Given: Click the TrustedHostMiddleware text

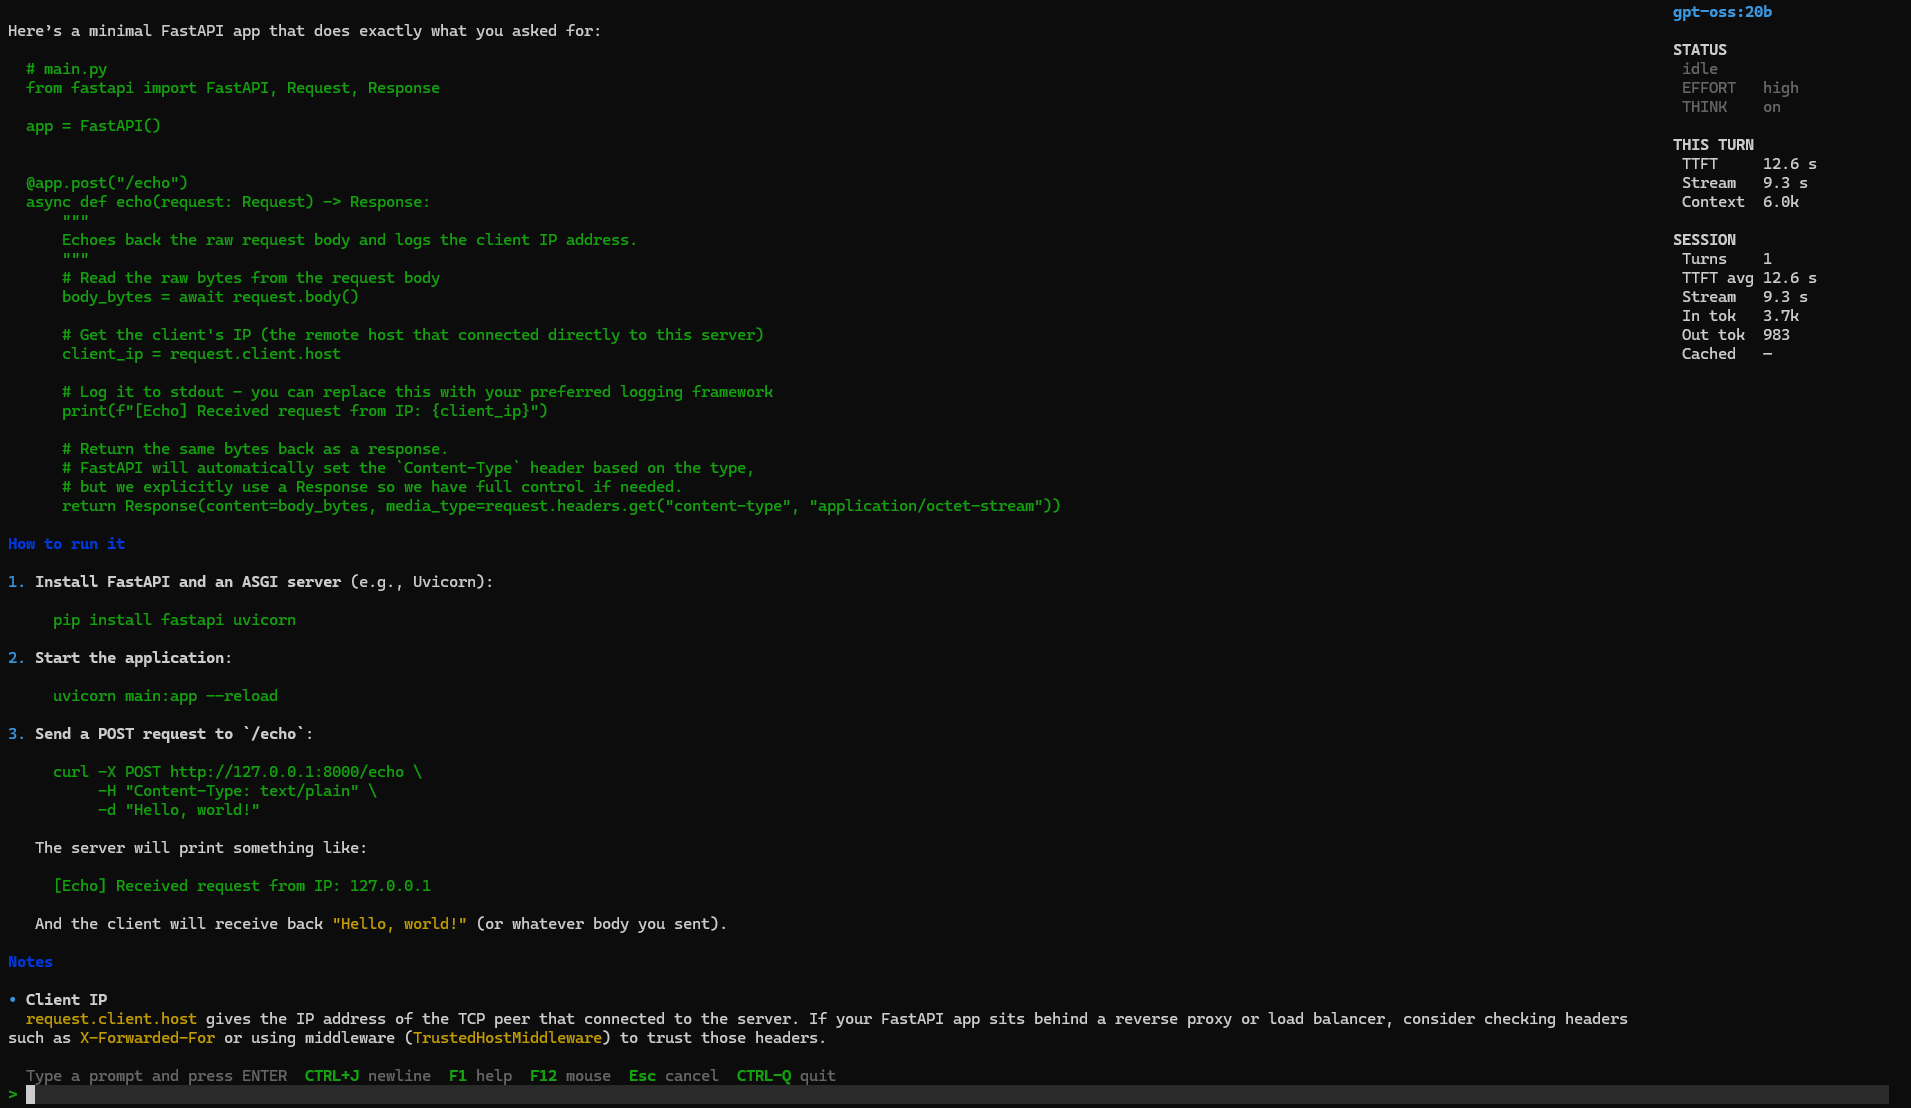Looking at the screenshot, I should click(x=507, y=1038).
